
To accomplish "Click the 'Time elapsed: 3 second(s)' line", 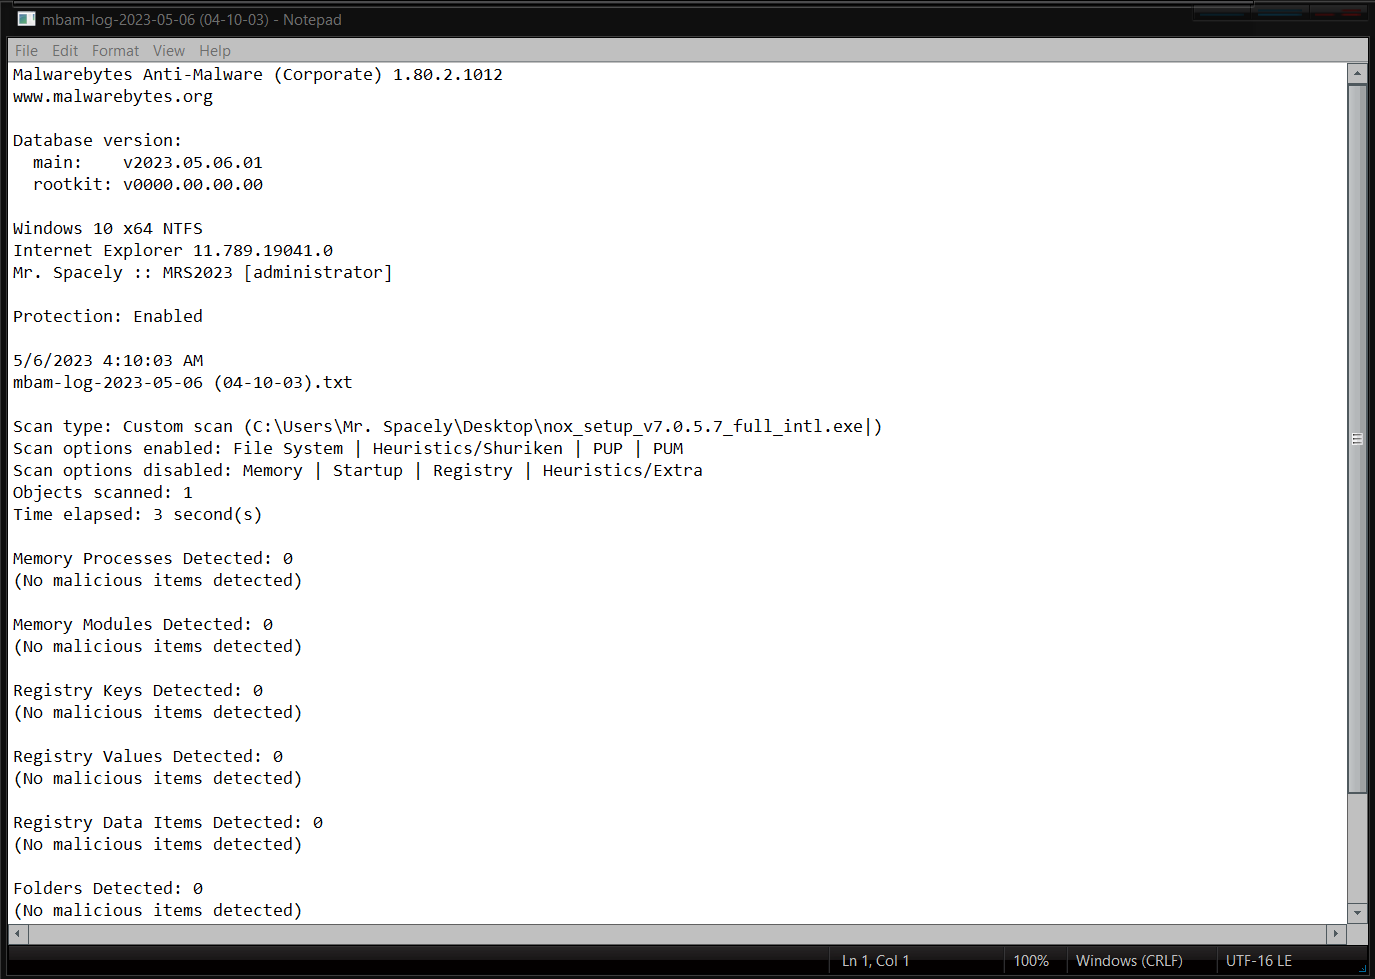I will point(138,515).
